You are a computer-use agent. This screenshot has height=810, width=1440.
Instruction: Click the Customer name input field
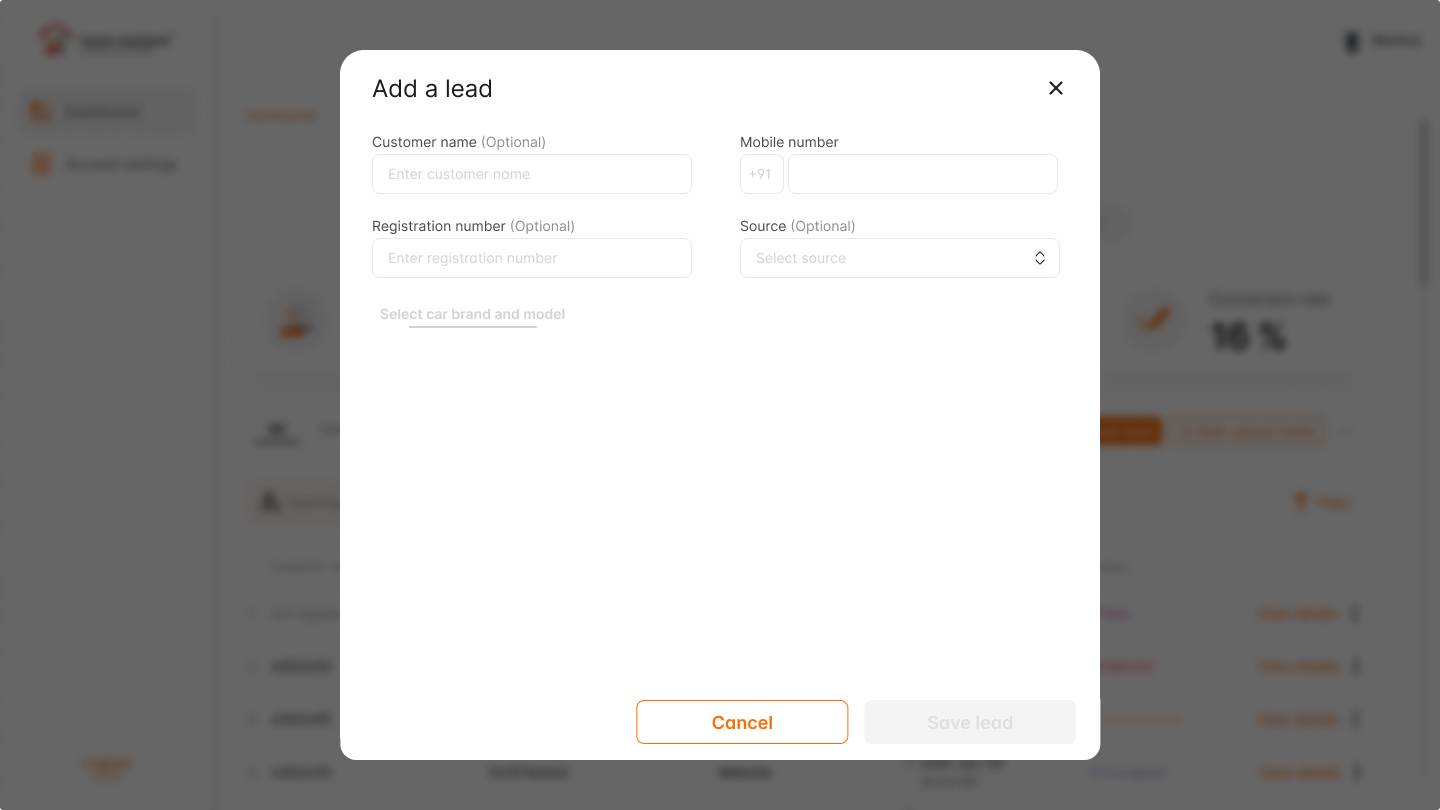(531, 174)
